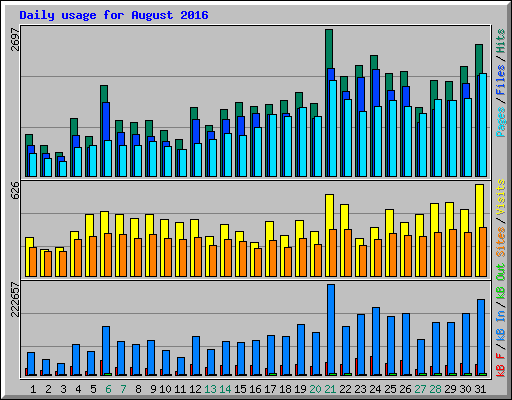The width and height of the screenshot is (512, 400).
Task: Click the kB Out legend label
Action: tap(501, 281)
